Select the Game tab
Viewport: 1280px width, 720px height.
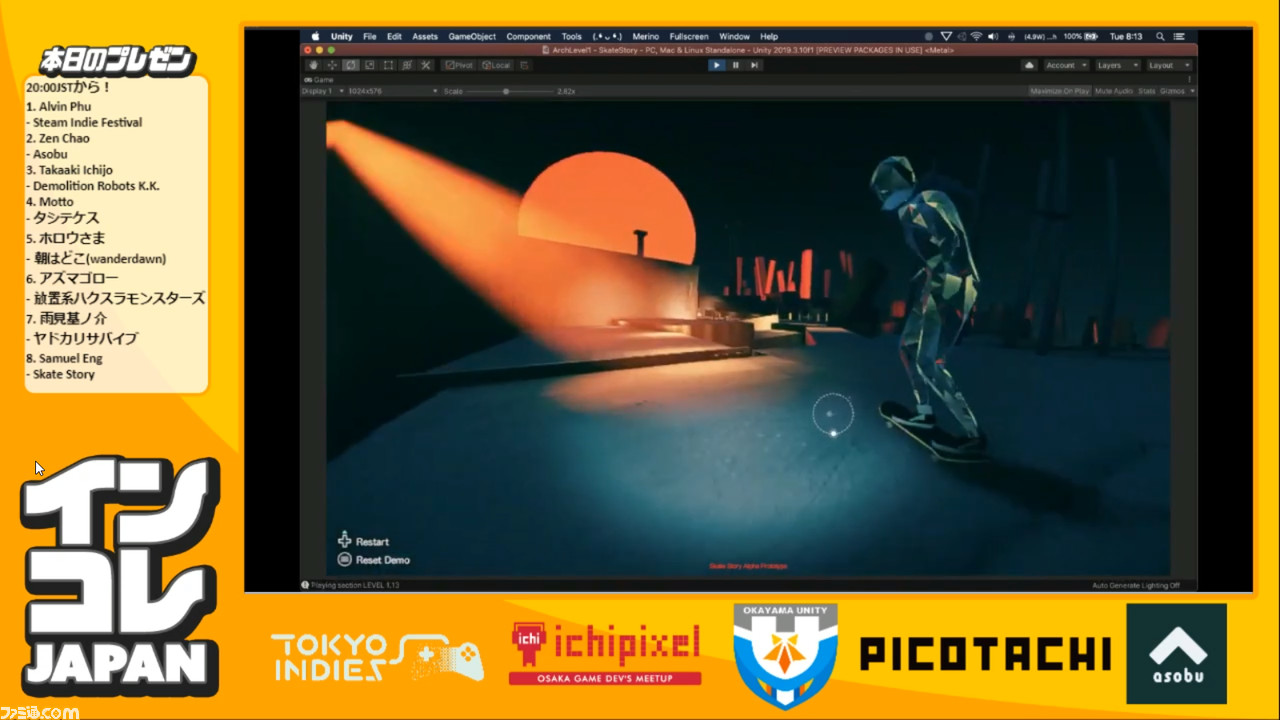click(320, 79)
